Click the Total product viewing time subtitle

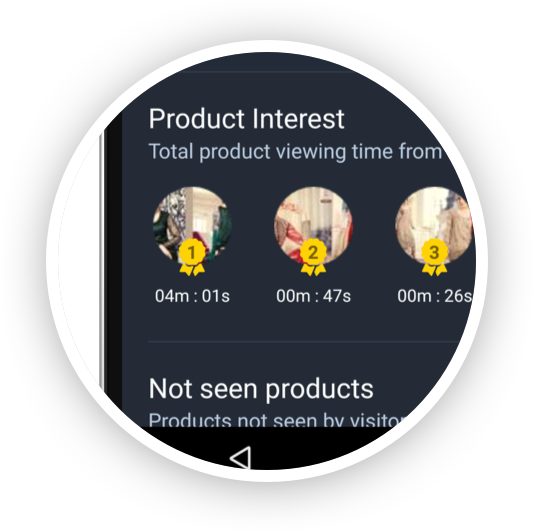(x=295, y=152)
